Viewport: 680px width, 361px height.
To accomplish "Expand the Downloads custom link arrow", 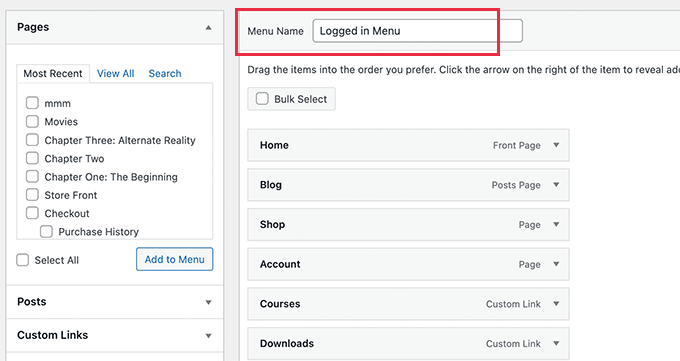I will coord(556,343).
